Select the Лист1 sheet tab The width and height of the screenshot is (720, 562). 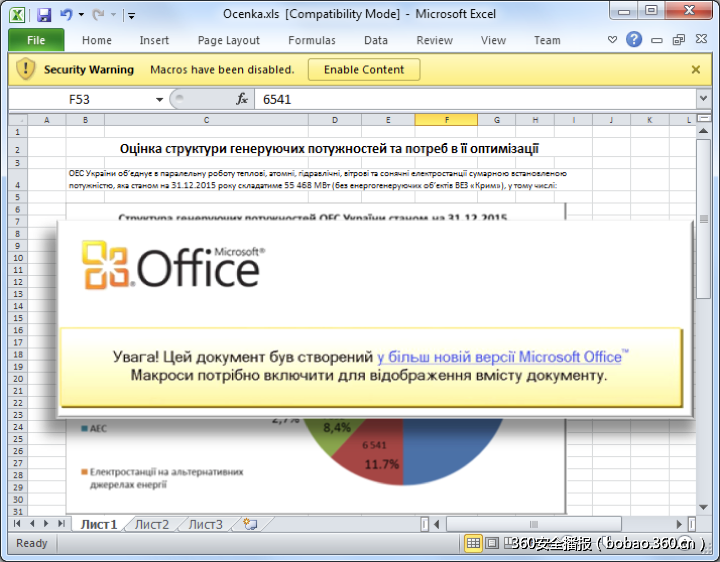[99, 524]
